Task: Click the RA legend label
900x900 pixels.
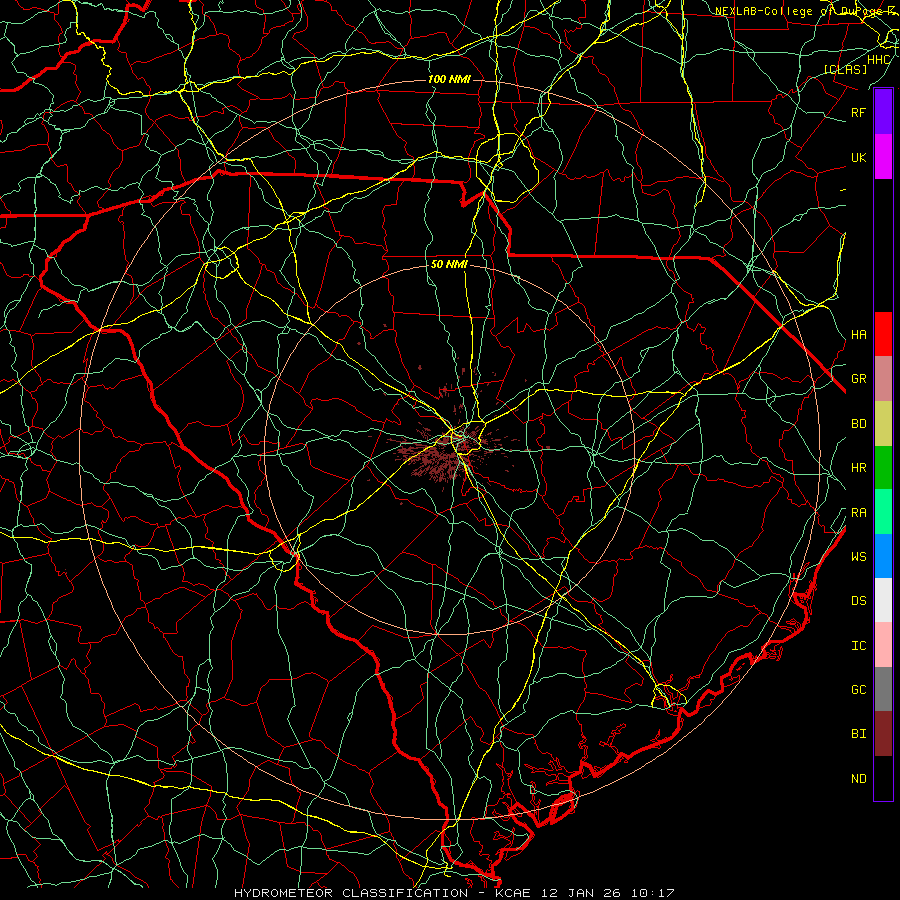Action: 858,513
